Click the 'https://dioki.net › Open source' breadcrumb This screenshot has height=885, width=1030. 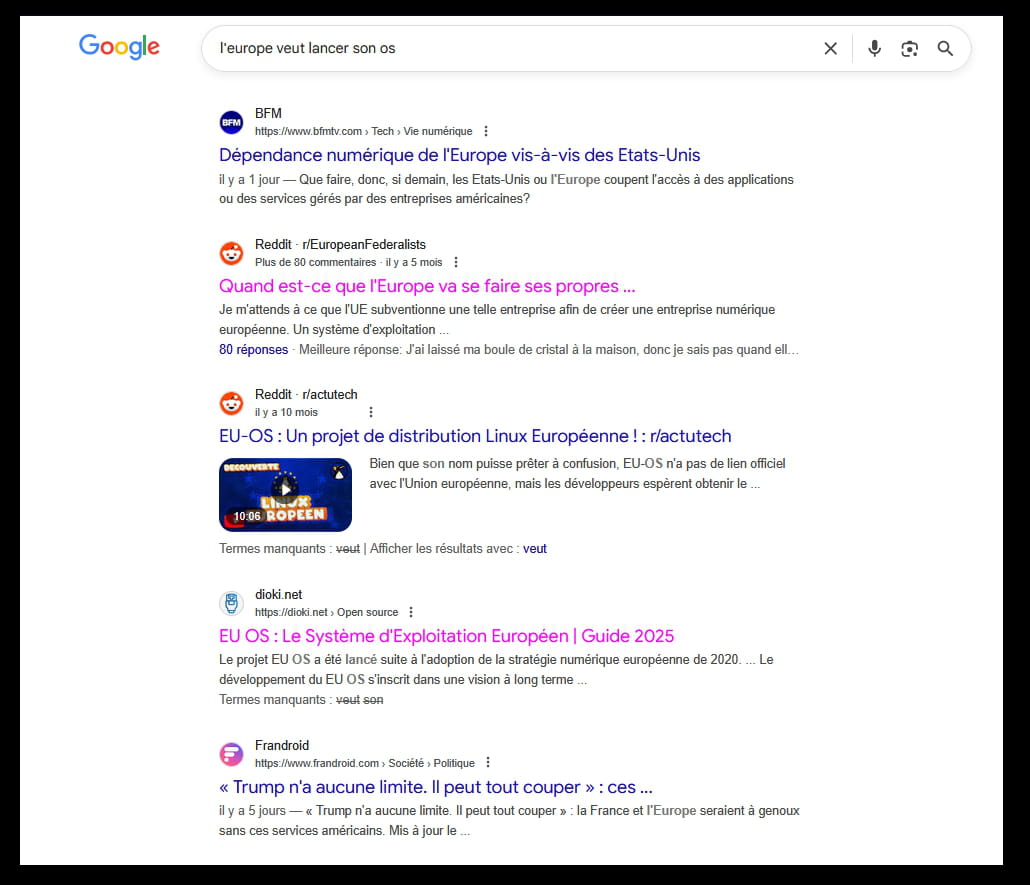pyautogui.click(x=326, y=612)
